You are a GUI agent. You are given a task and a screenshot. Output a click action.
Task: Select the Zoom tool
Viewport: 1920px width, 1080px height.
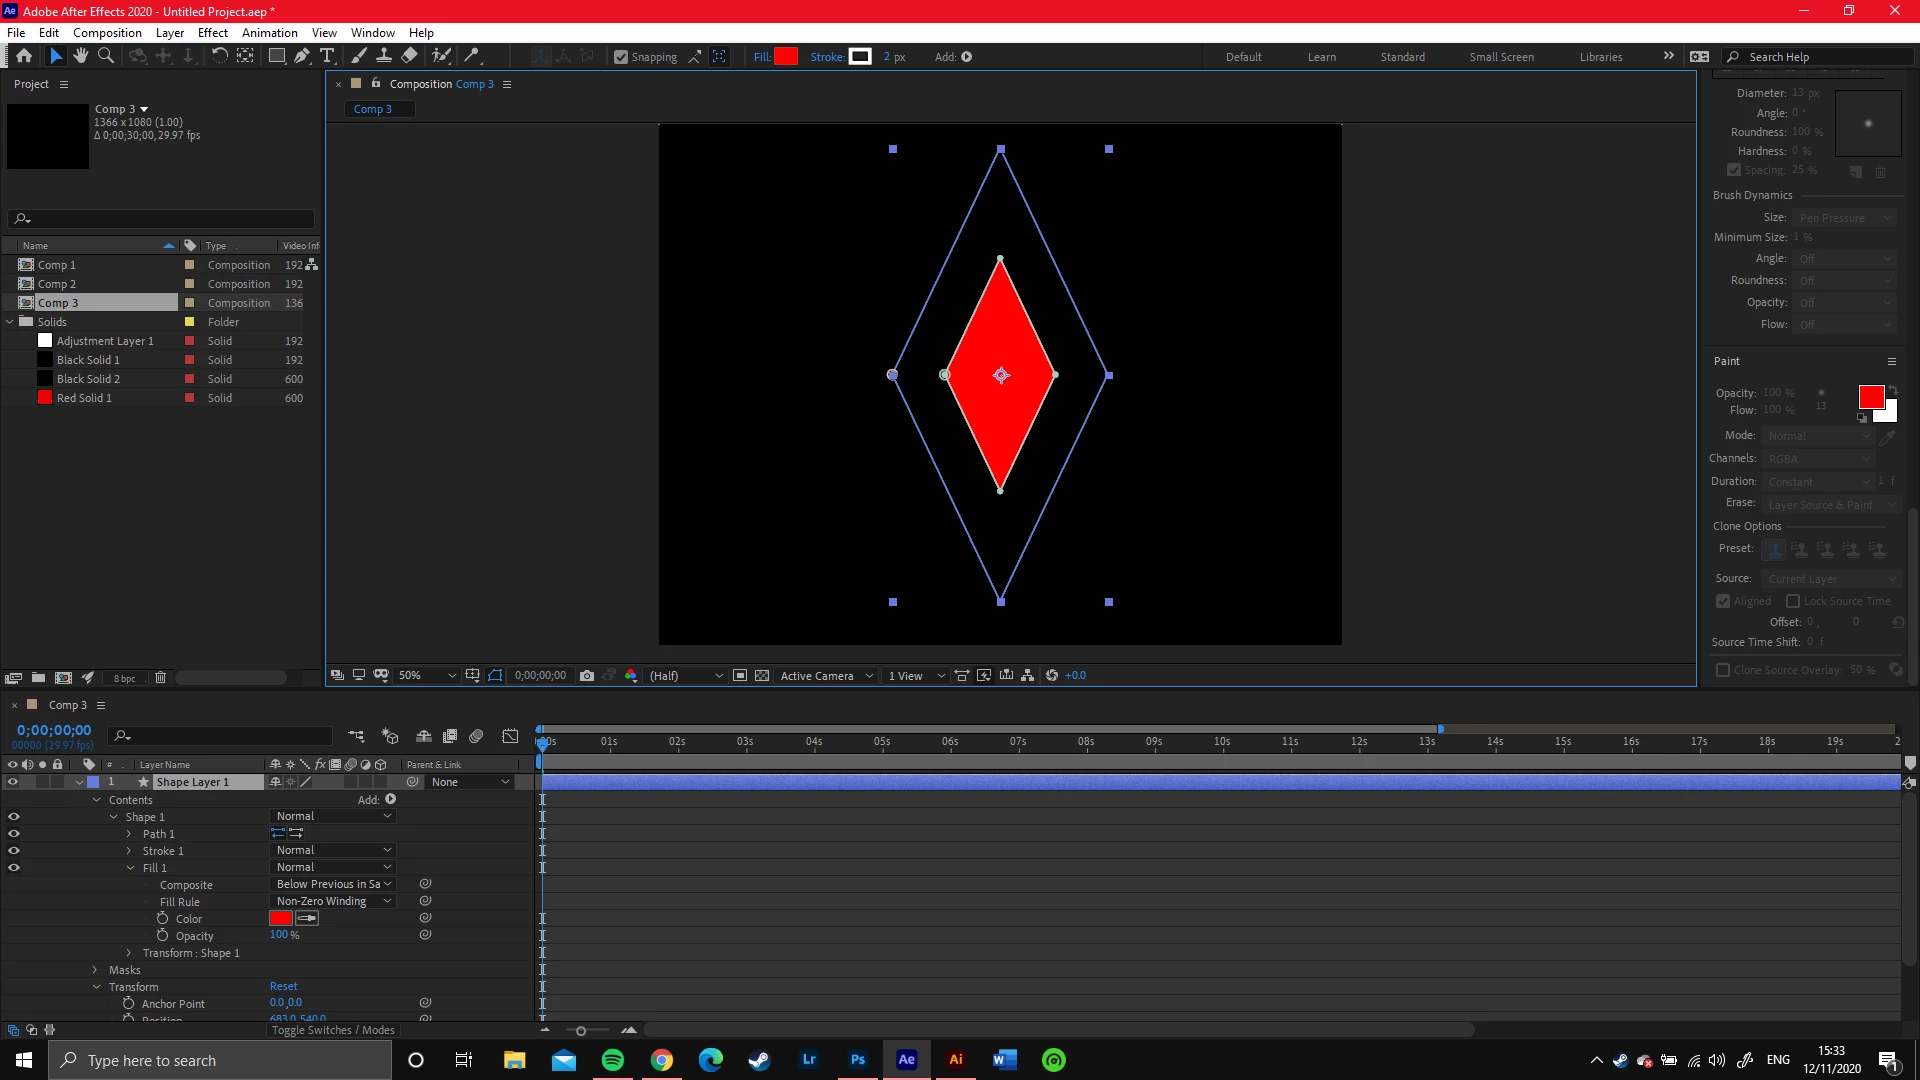coord(105,56)
